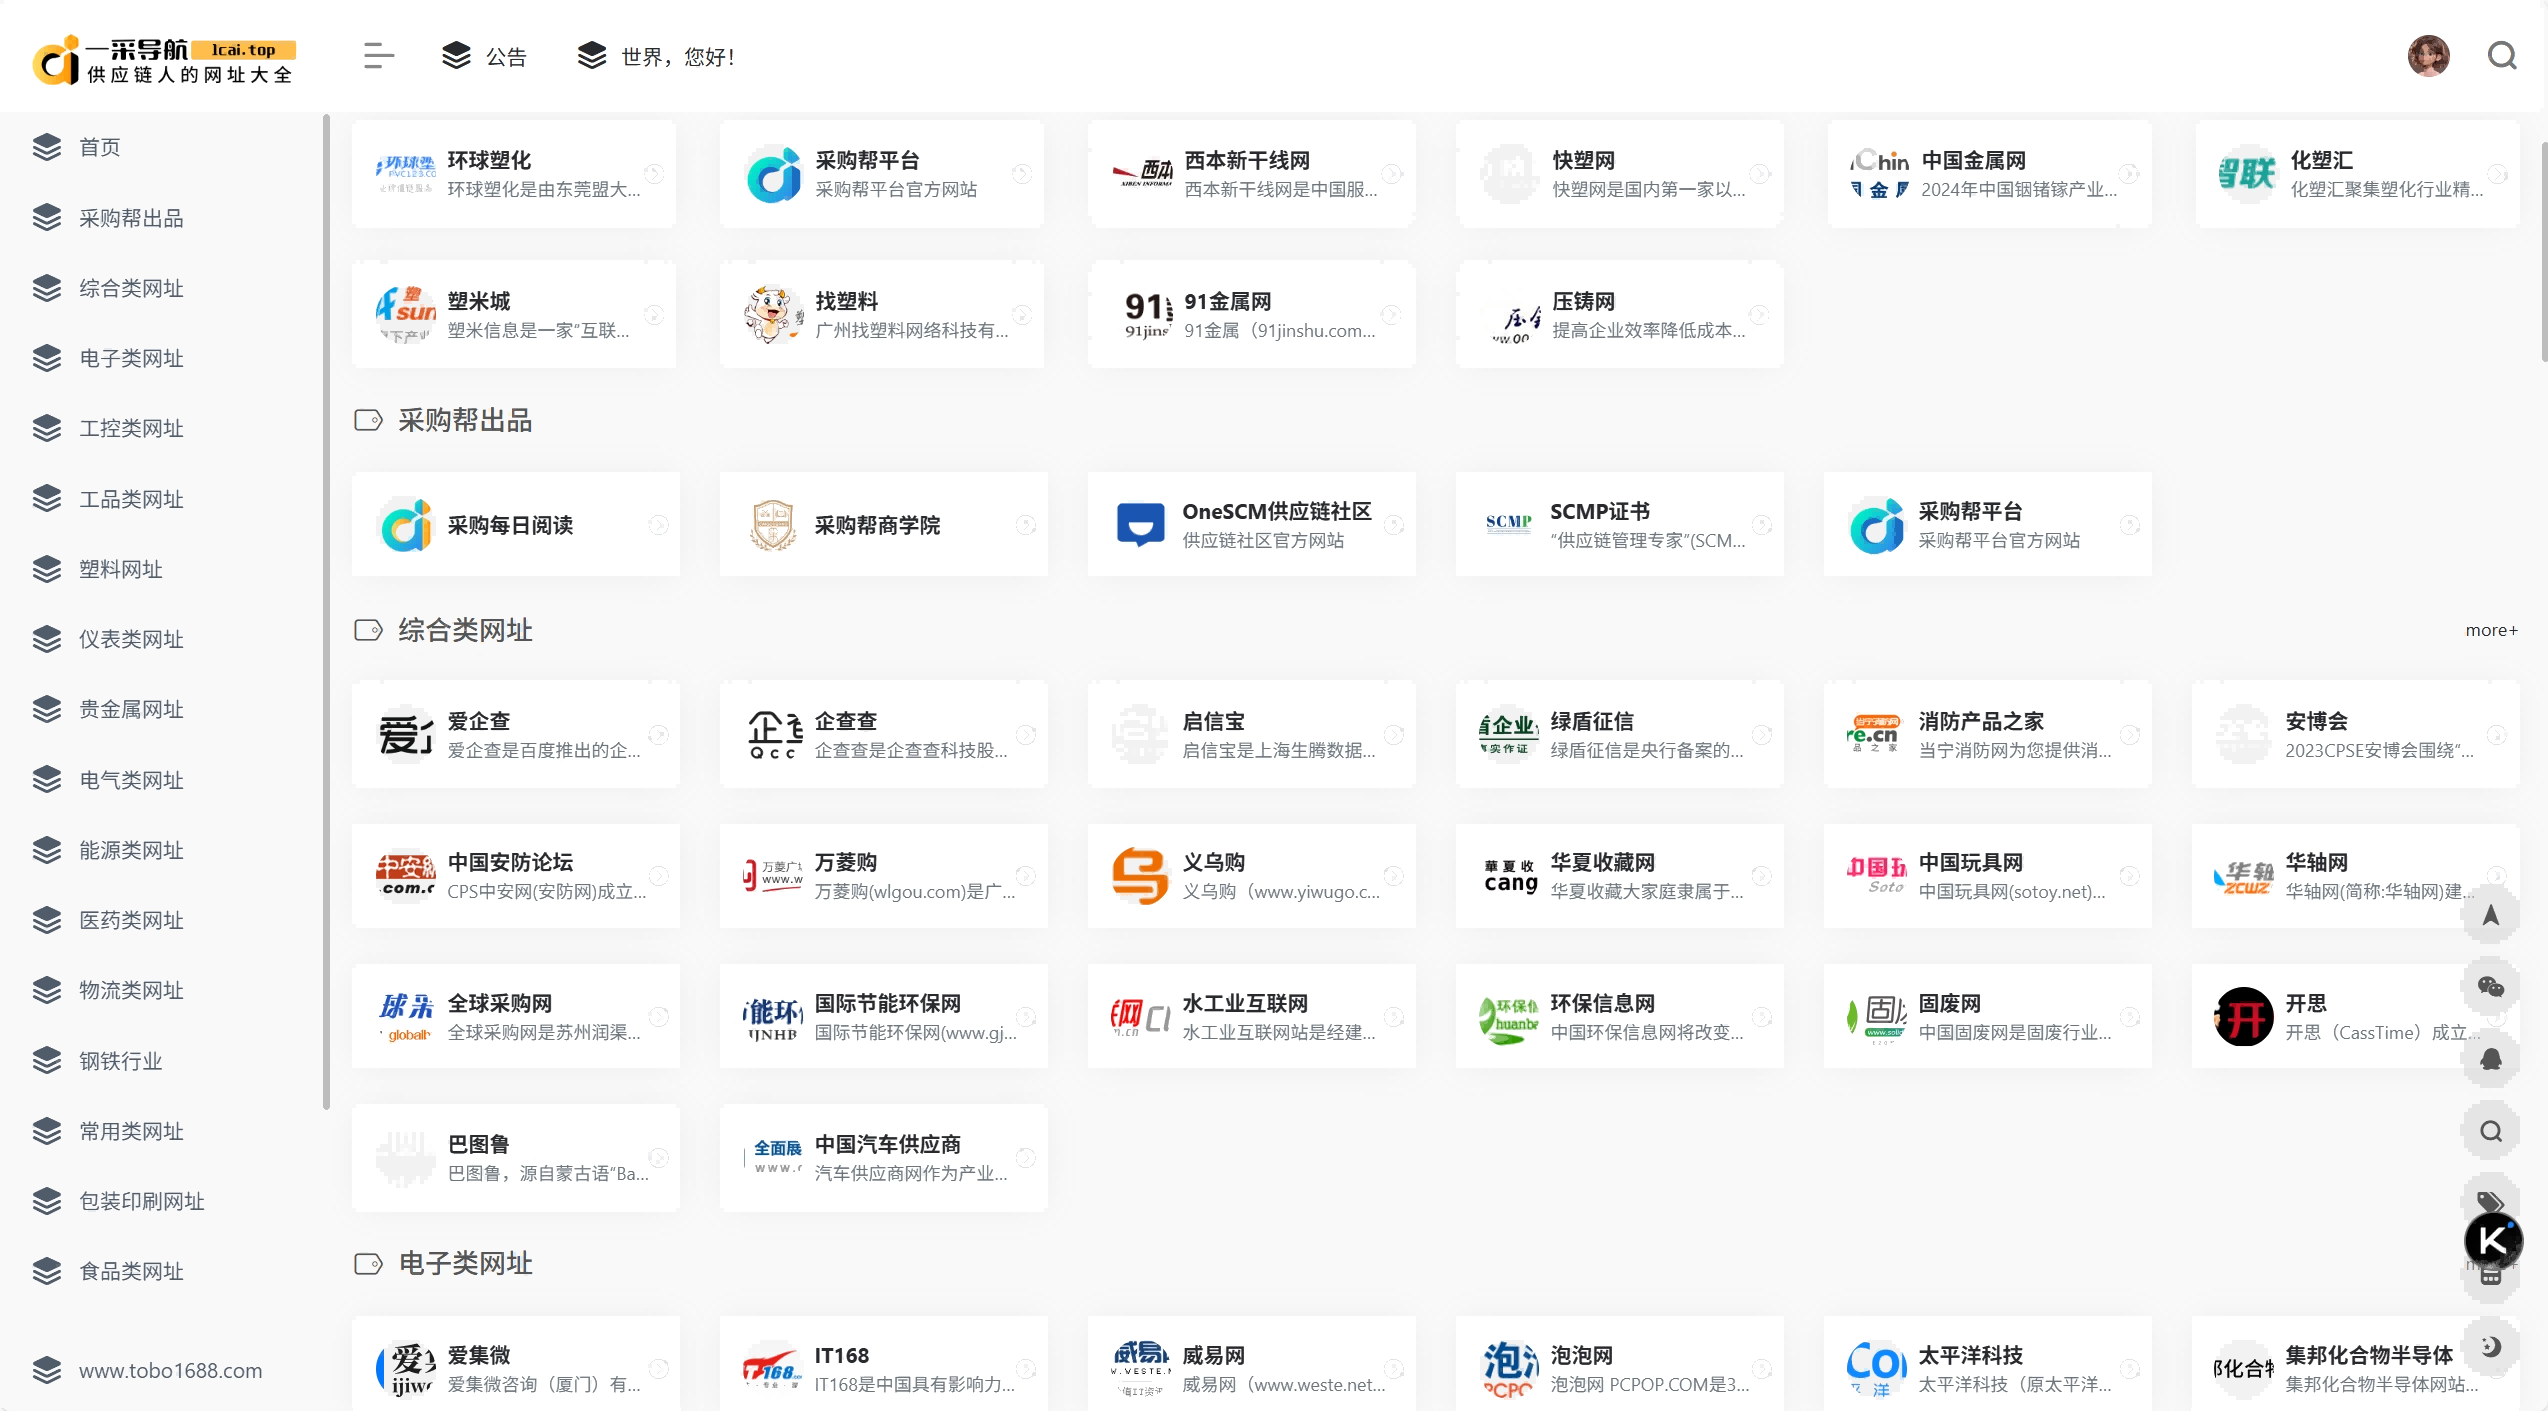Open the www.tobo1688.com link
Viewport: 2548px width, 1411px height.
pos(170,1371)
